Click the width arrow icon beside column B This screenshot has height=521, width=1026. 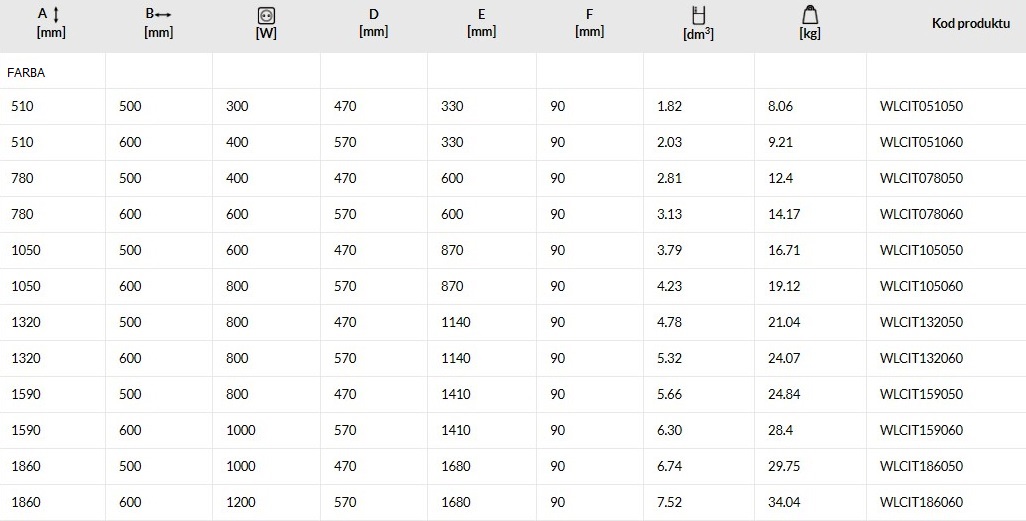(x=164, y=14)
